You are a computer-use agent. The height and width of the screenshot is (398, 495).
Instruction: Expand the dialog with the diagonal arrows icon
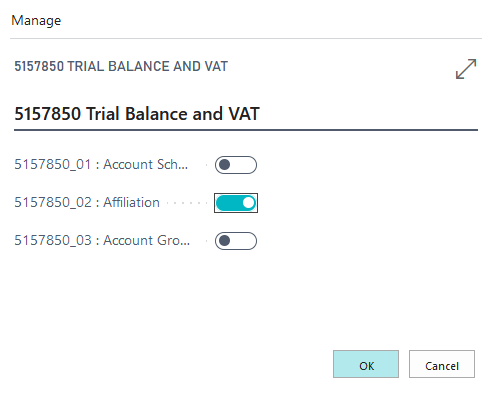(x=466, y=69)
